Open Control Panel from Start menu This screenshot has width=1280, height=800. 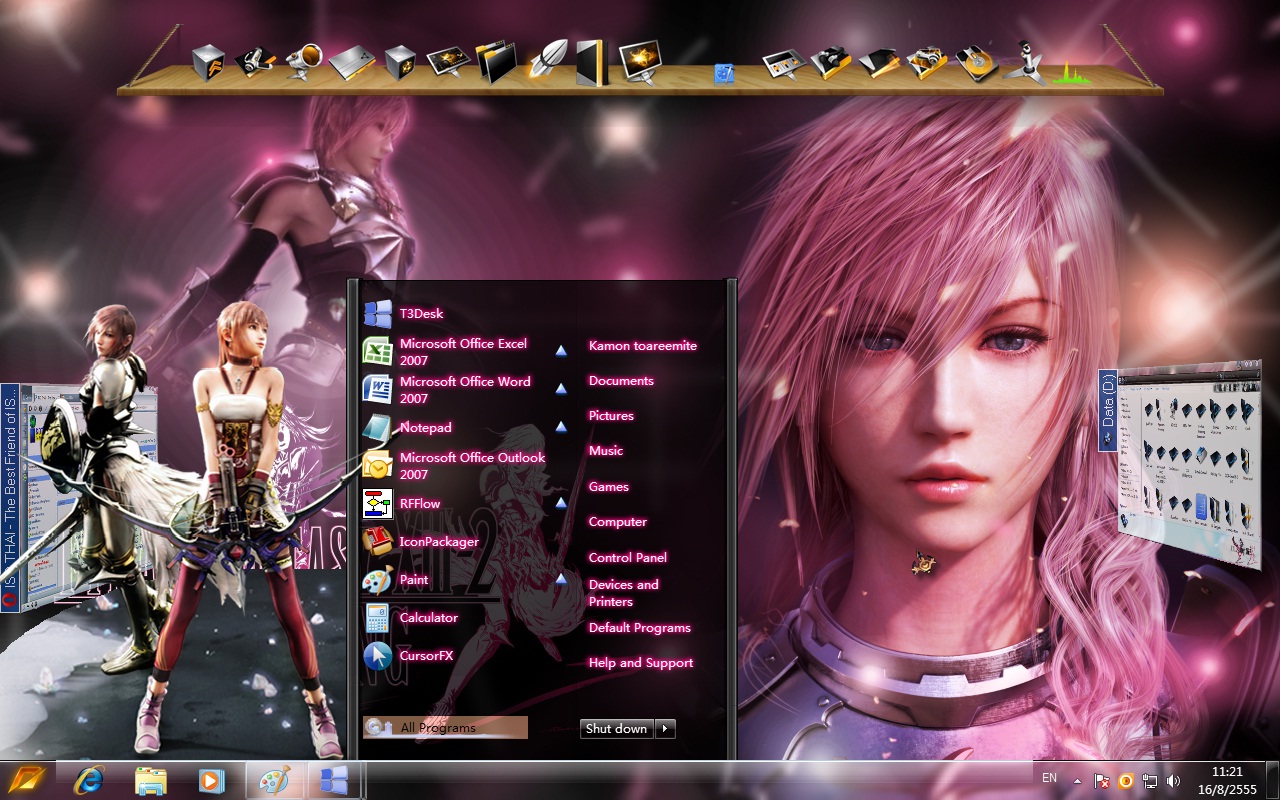click(x=627, y=558)
